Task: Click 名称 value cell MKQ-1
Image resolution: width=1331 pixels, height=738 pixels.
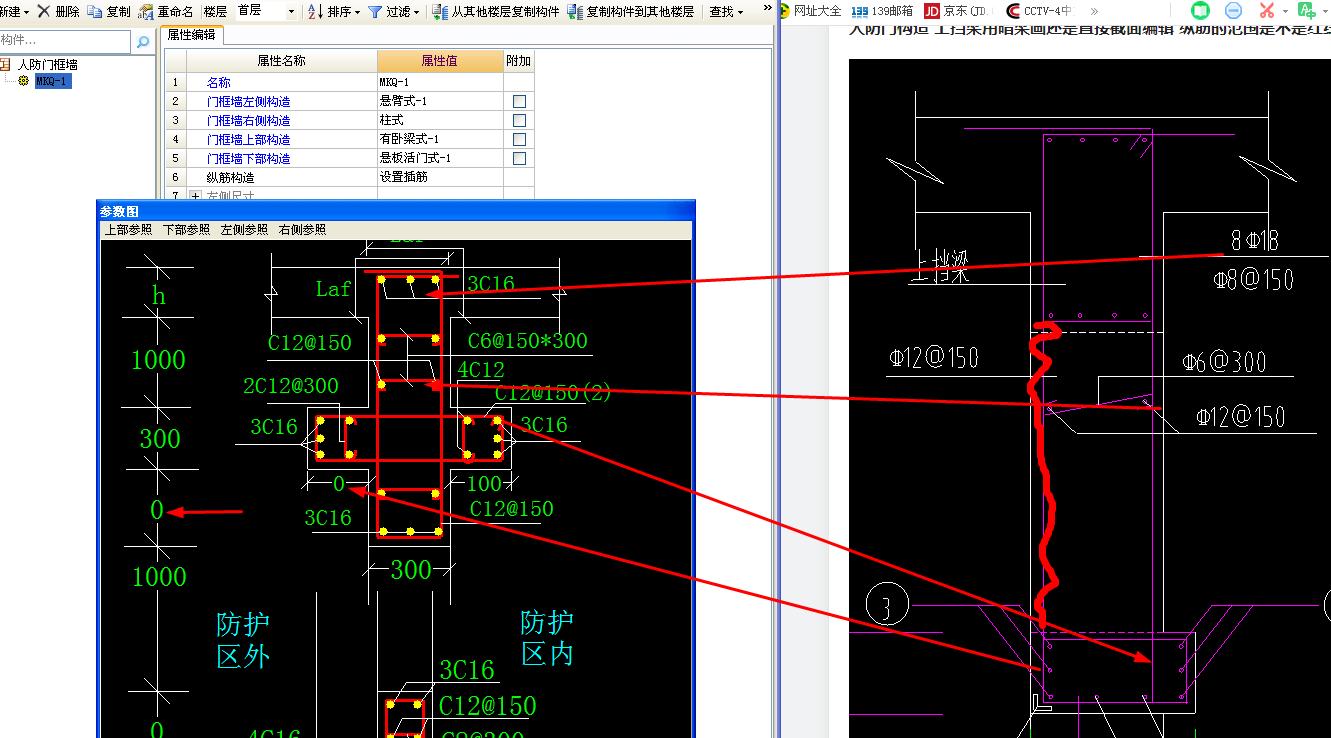Action: [x=440, y=82]
